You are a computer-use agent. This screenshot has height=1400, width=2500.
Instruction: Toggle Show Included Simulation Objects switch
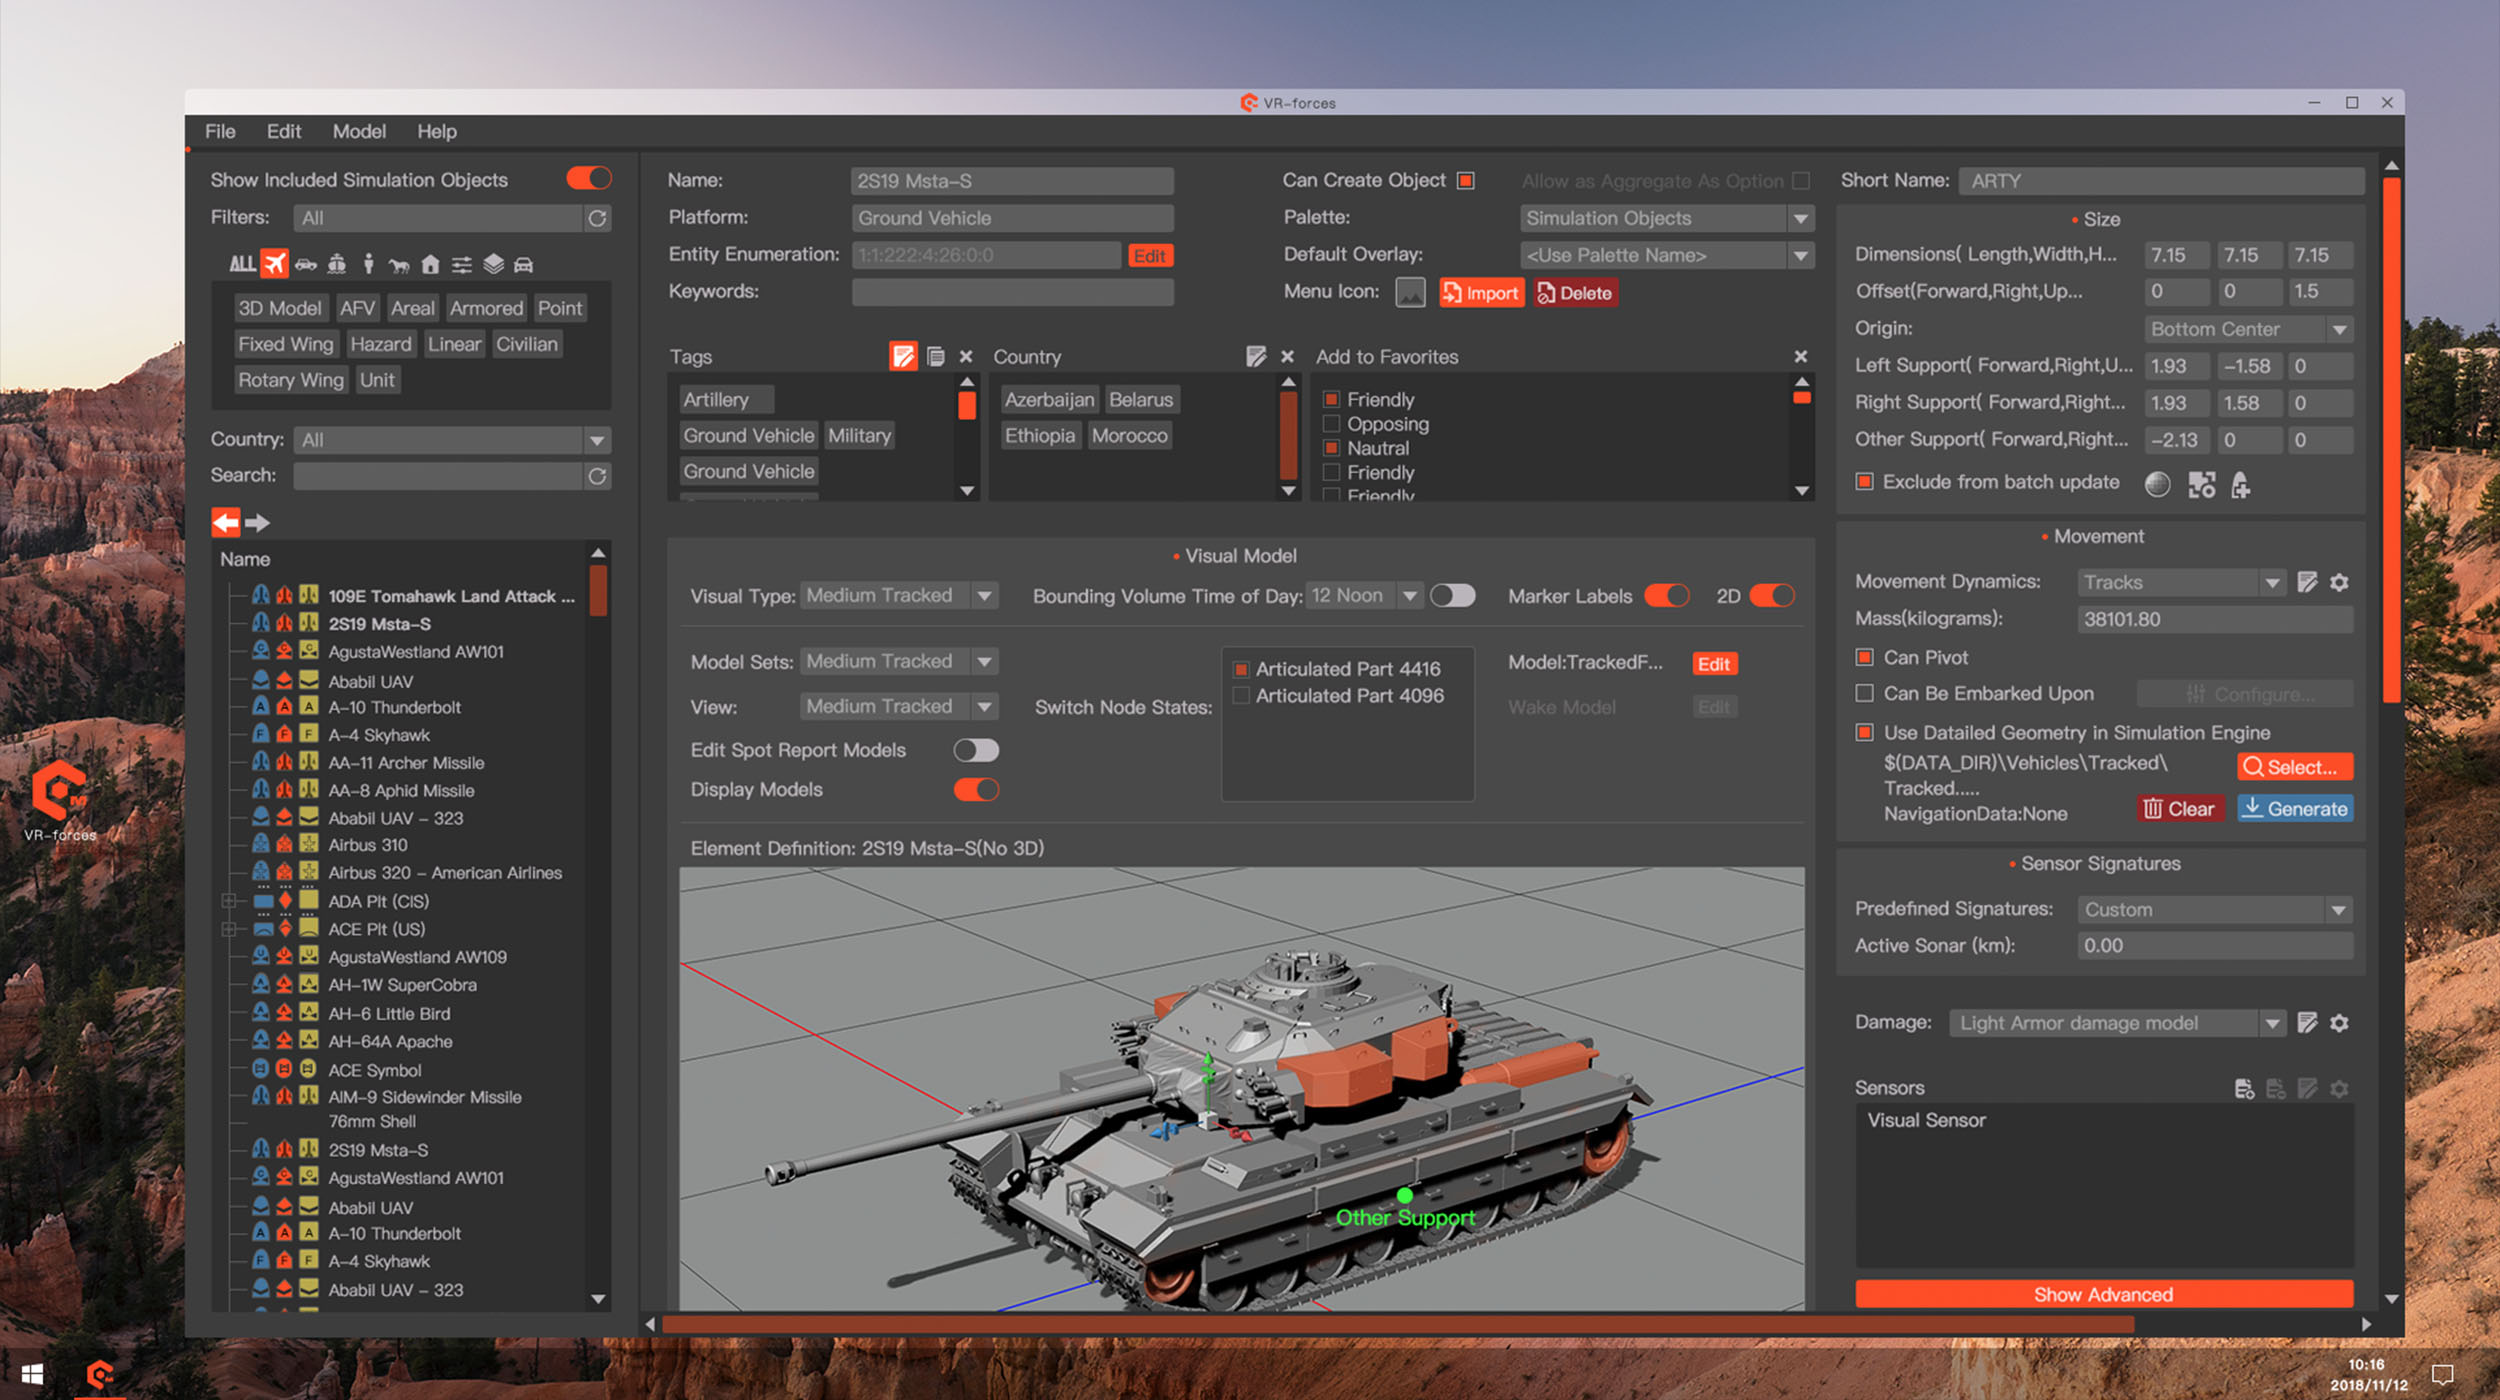pos(588,179)
